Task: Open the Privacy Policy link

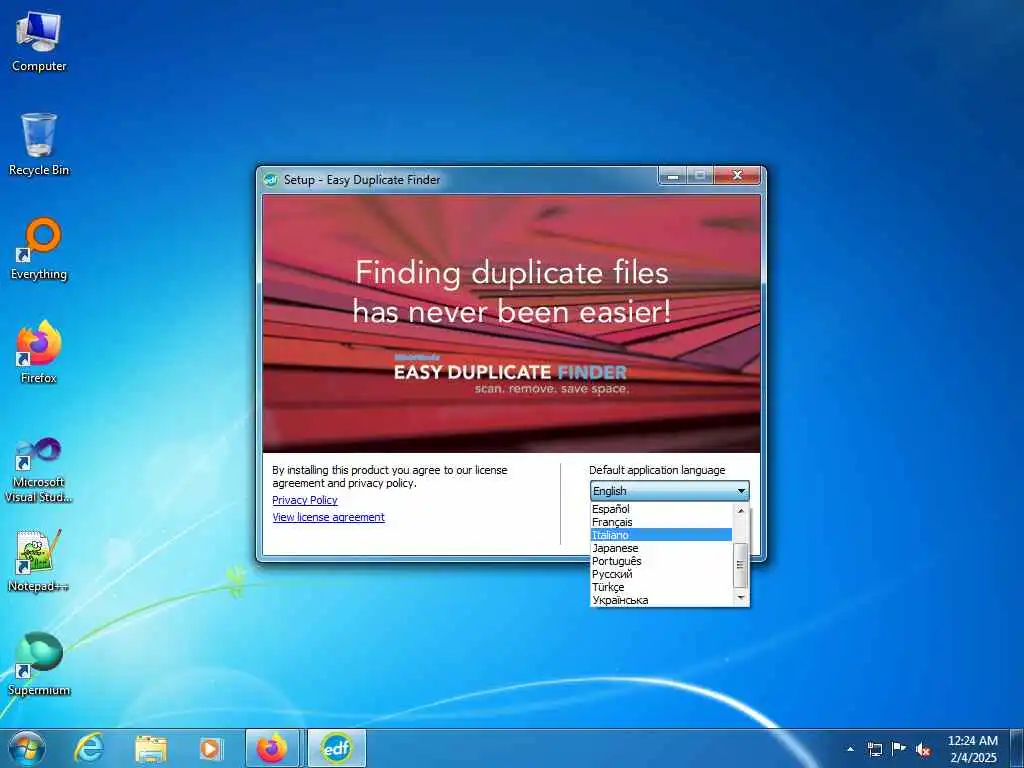Action: [304, 500]
